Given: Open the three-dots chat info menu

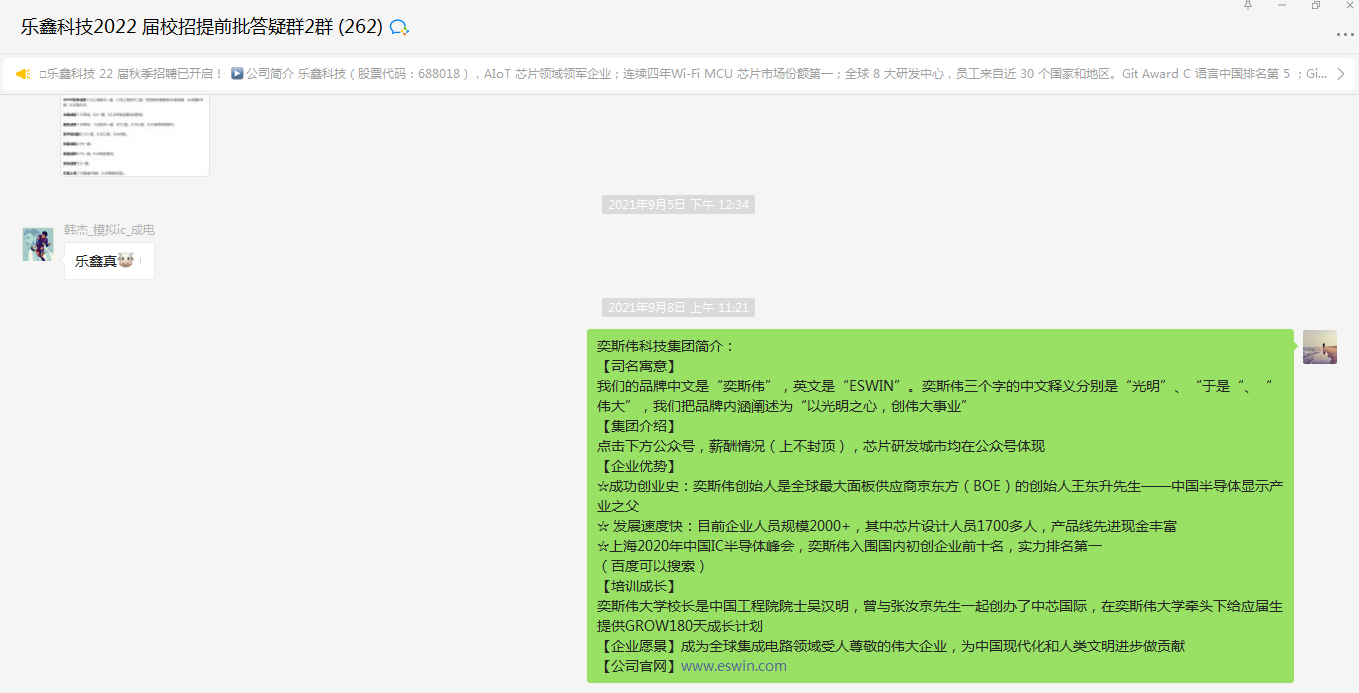Looking at the screenshot, I should [1345, 35].
